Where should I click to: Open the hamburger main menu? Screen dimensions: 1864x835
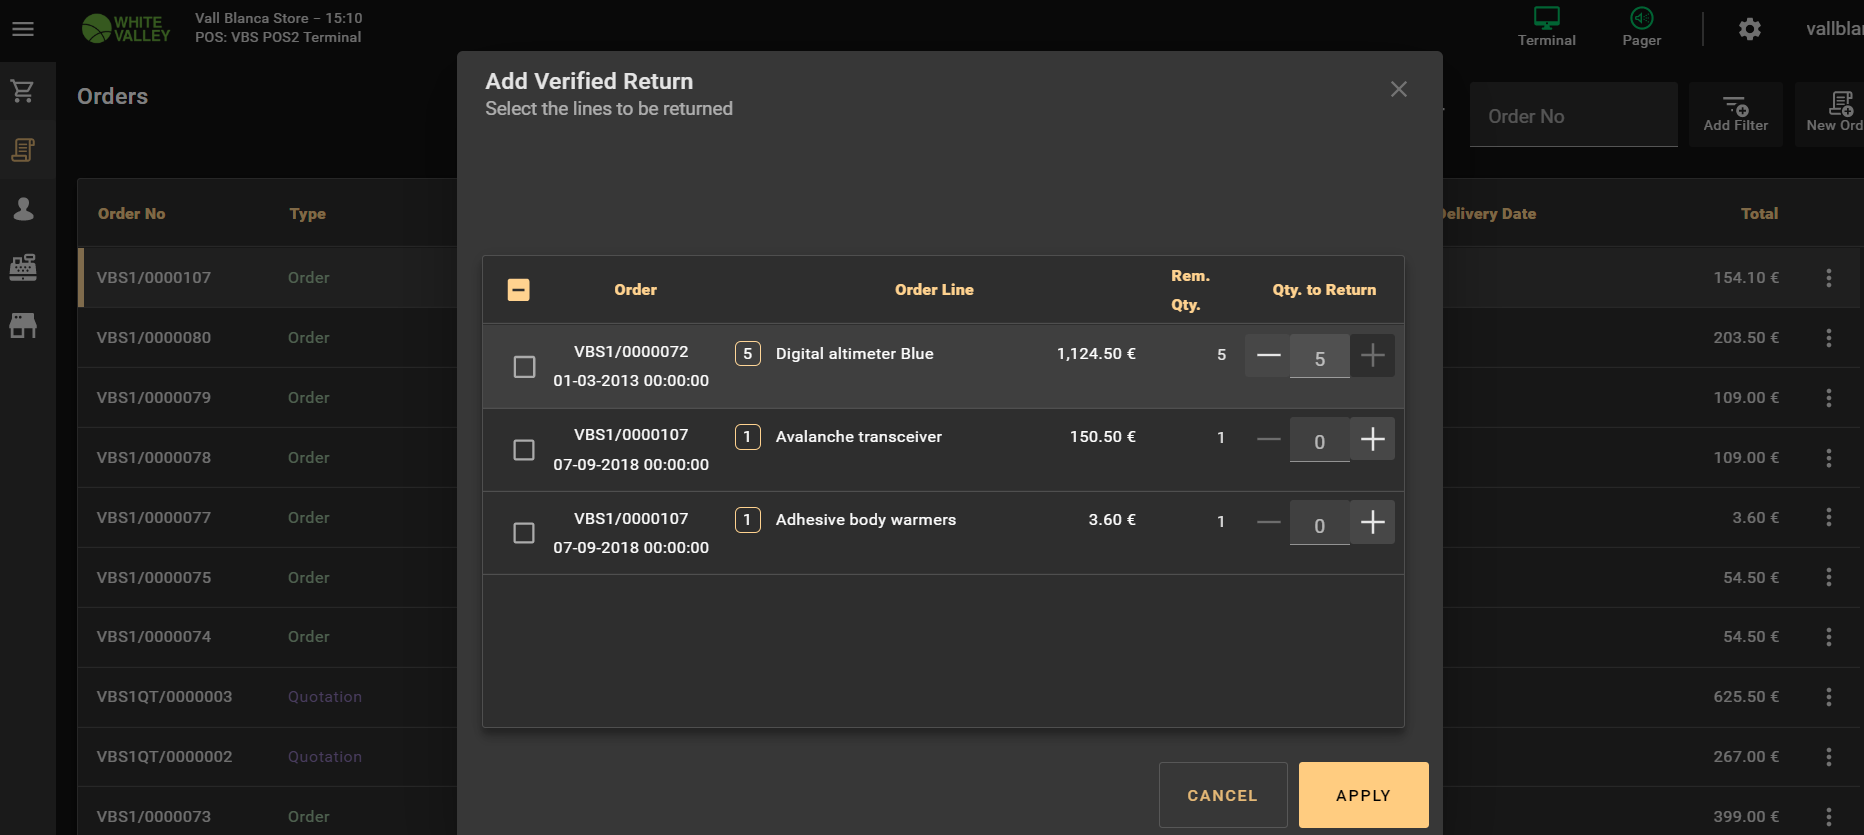point(23,29)
